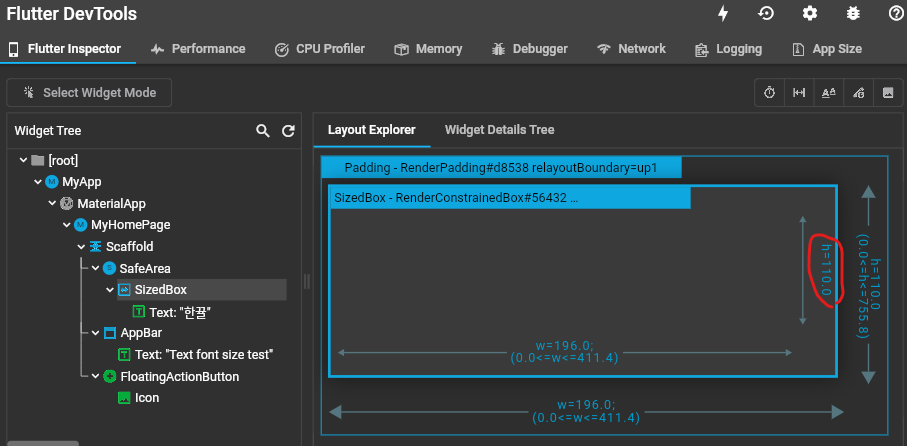Click the widget tree horizontal scrollbar

click(x=43, y=443)
